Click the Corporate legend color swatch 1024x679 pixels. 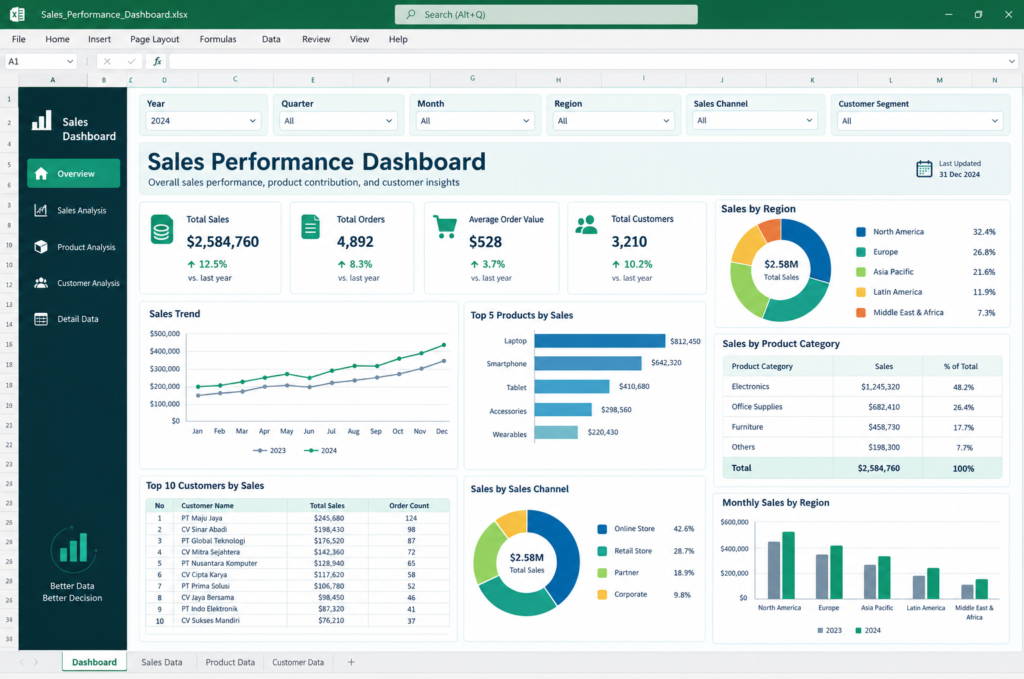click(602, 595)
